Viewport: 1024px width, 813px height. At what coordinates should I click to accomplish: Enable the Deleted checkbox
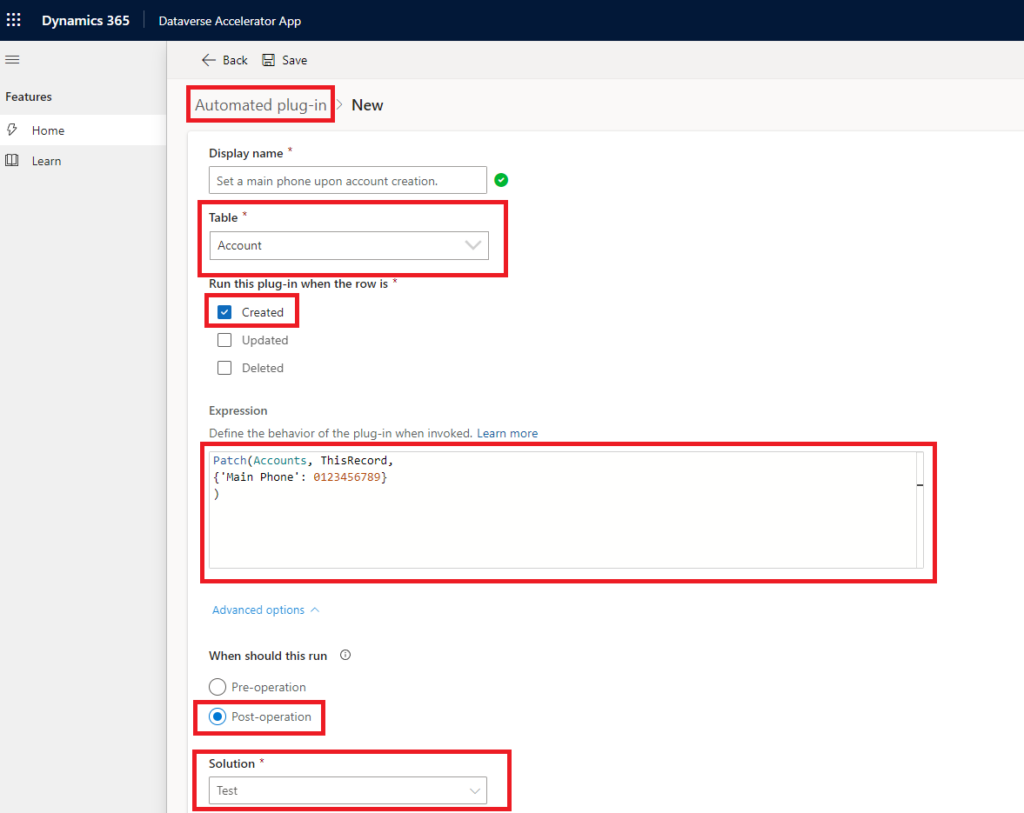point(224,368)
